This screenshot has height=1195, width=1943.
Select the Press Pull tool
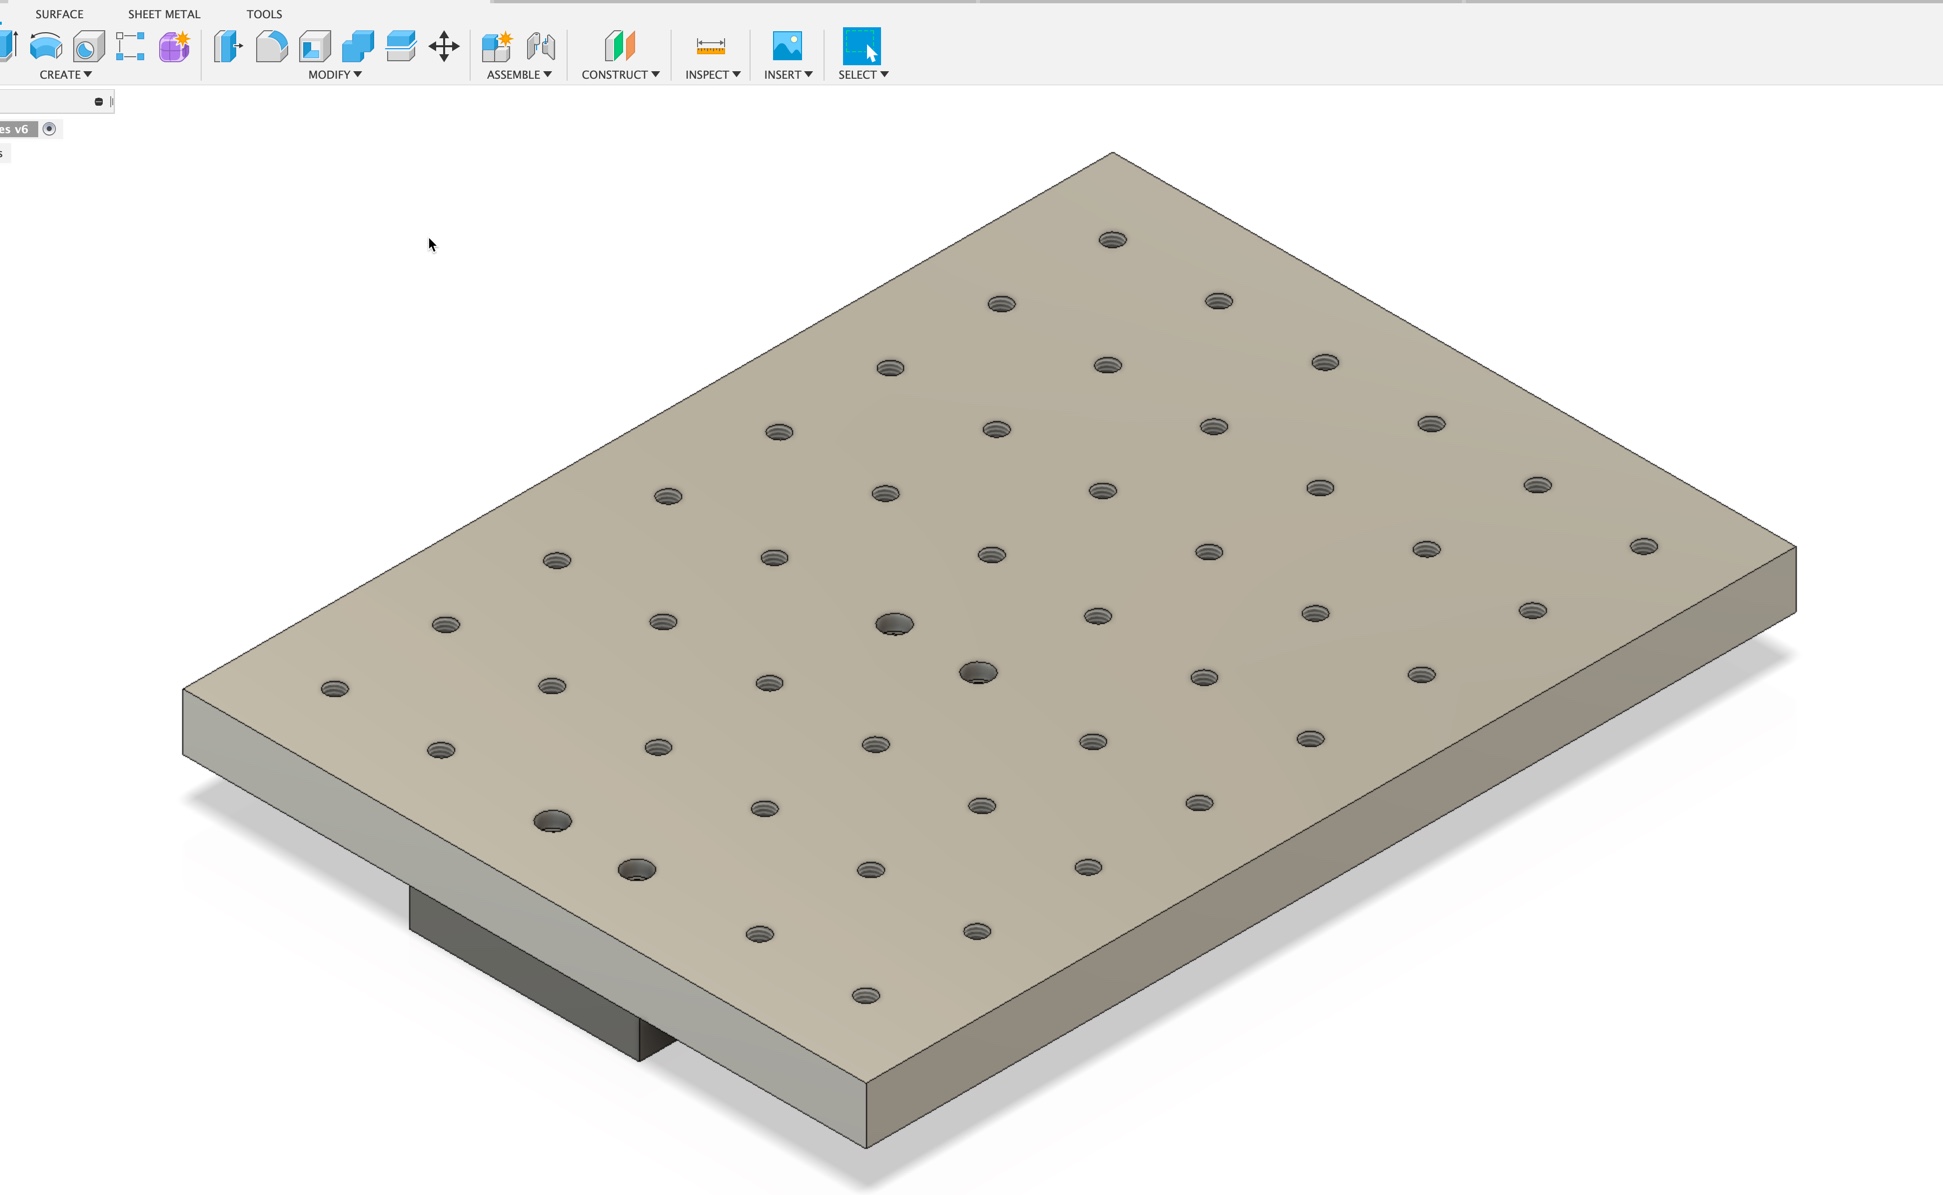tap(228, 45)
